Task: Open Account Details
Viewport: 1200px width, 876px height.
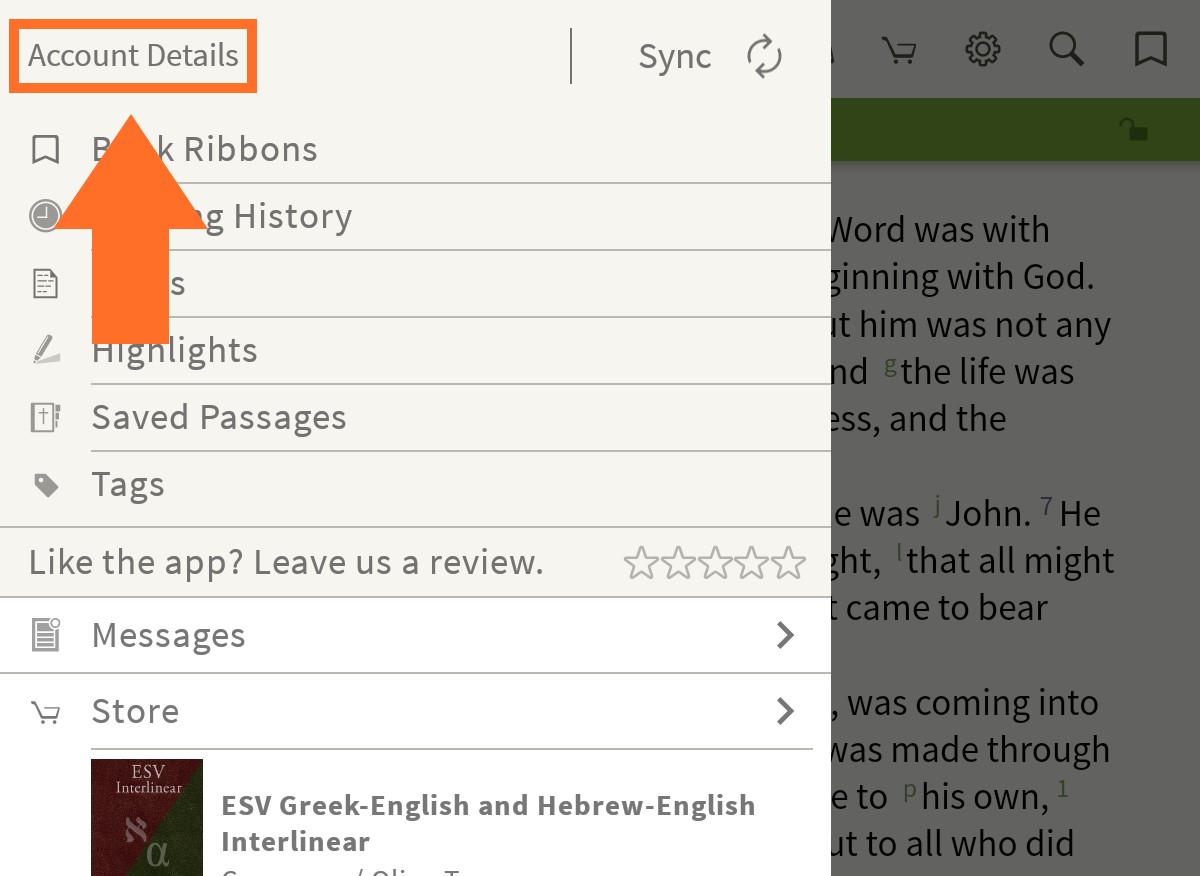Action: [x=133, y=56]
